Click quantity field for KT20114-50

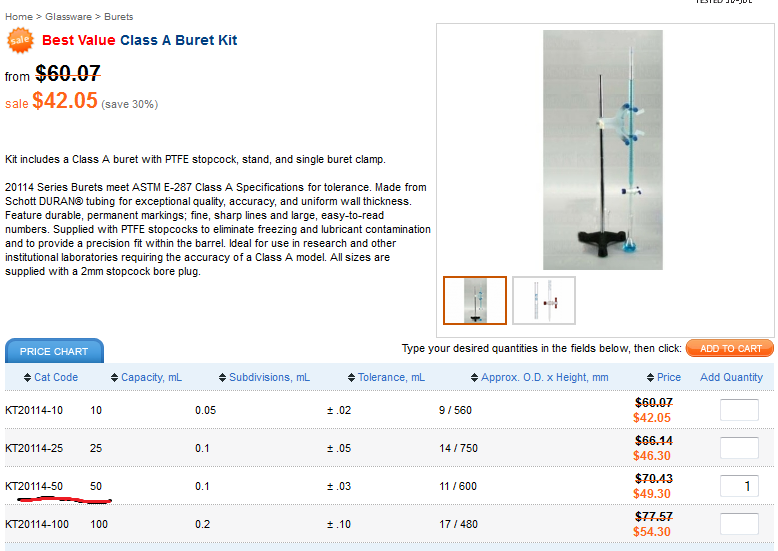(x=739, y=486)
